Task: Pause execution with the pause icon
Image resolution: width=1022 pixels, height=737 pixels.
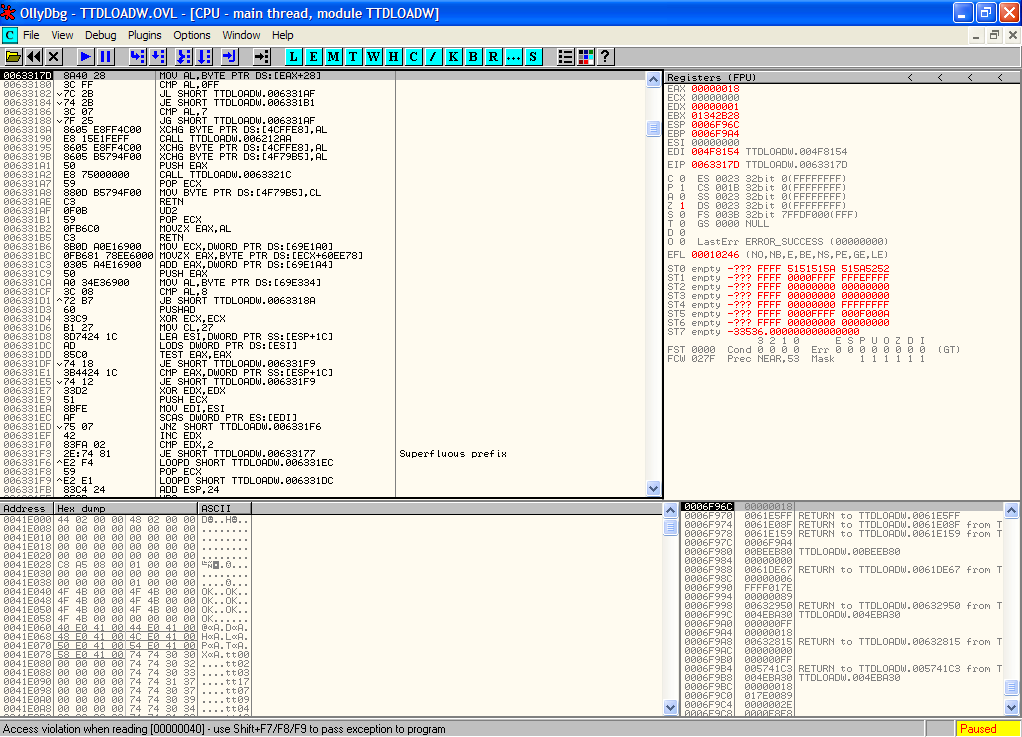Action: 105,57
